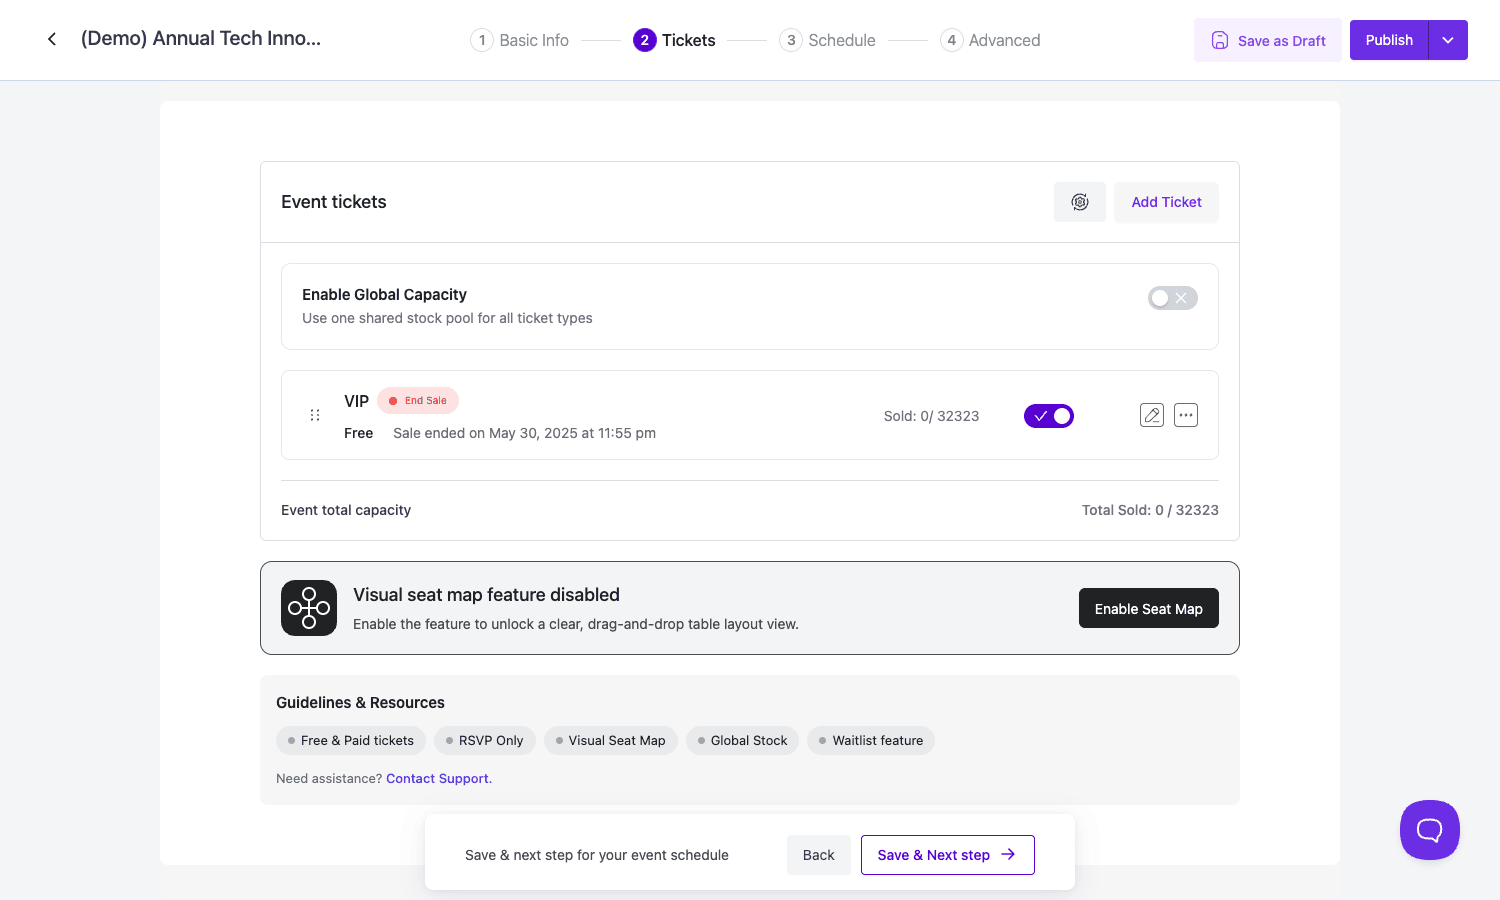Click the event title text

201,39
